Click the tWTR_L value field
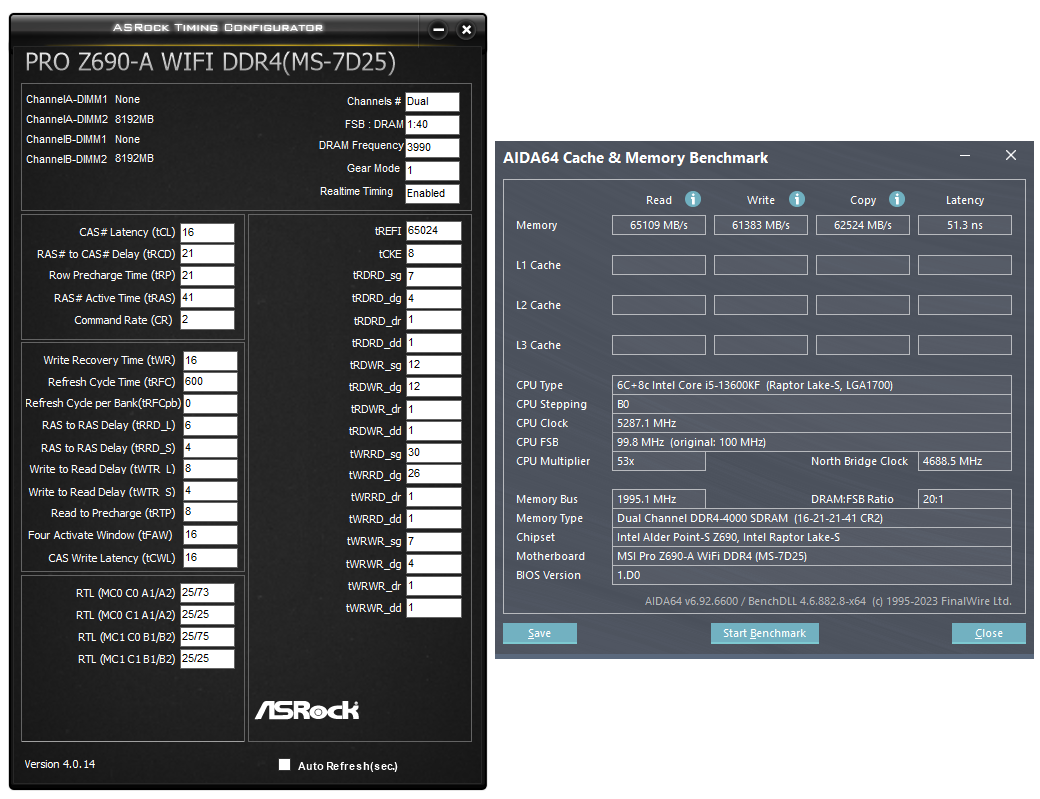The height and width of the screenshot is (799, 1040). point(210,469)
